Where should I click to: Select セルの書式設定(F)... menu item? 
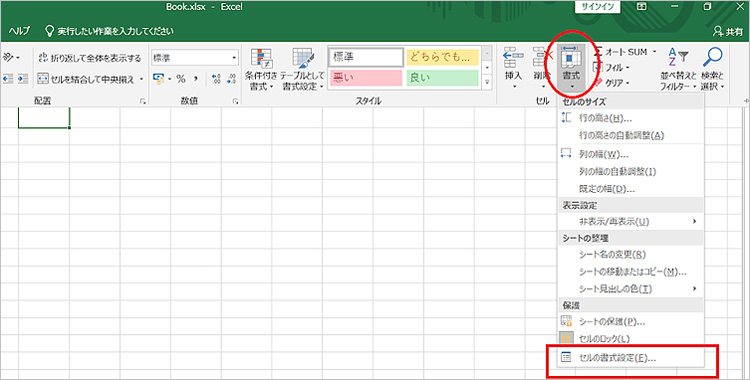pos(630,358)
